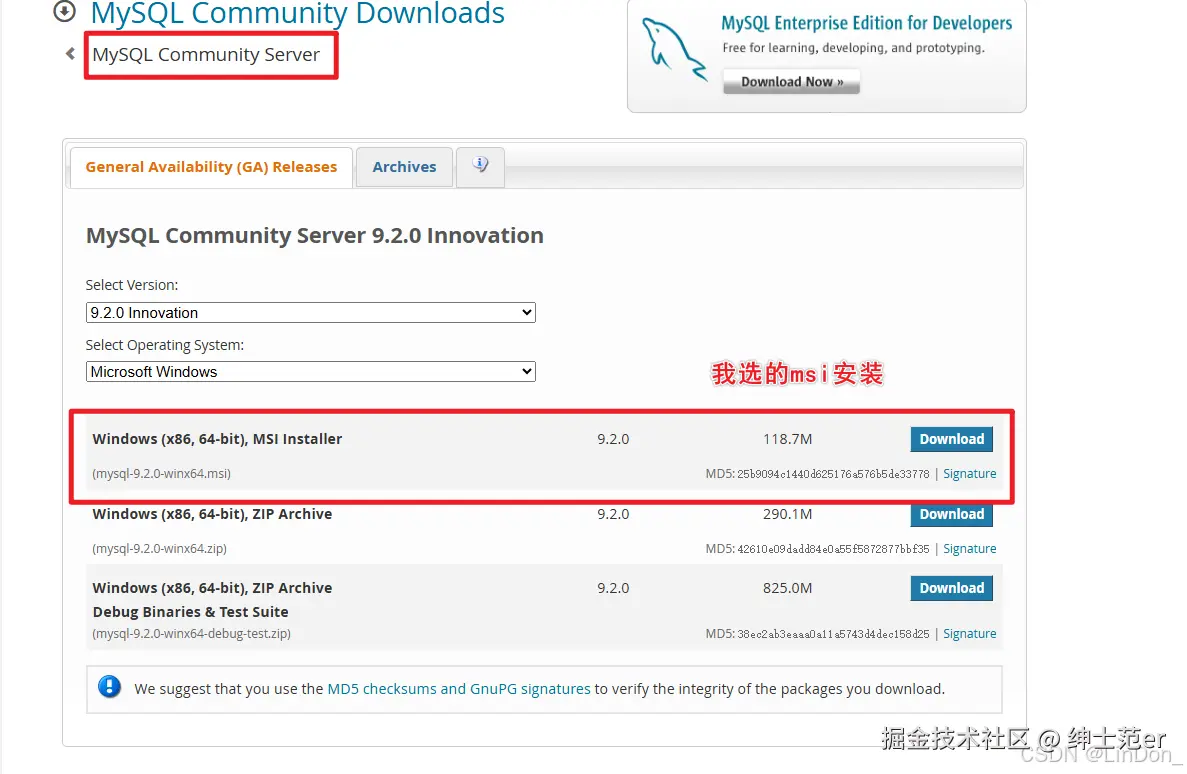1187x774 pixels.
Task: Click MySQL Community Server 9.2.0 Innovation heading
Action: [314, 236]
